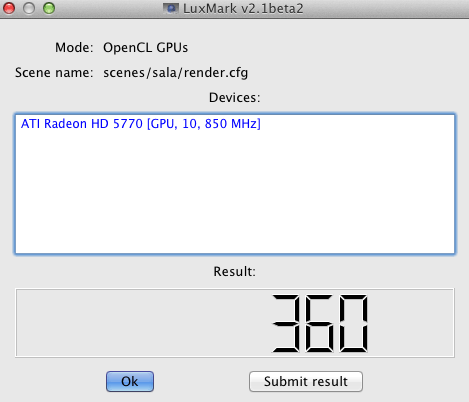The width and height of the screenshot is (469, 402).
Task: Click the scene name scenes/sala/render.cfg
Action: click(175, 73)
